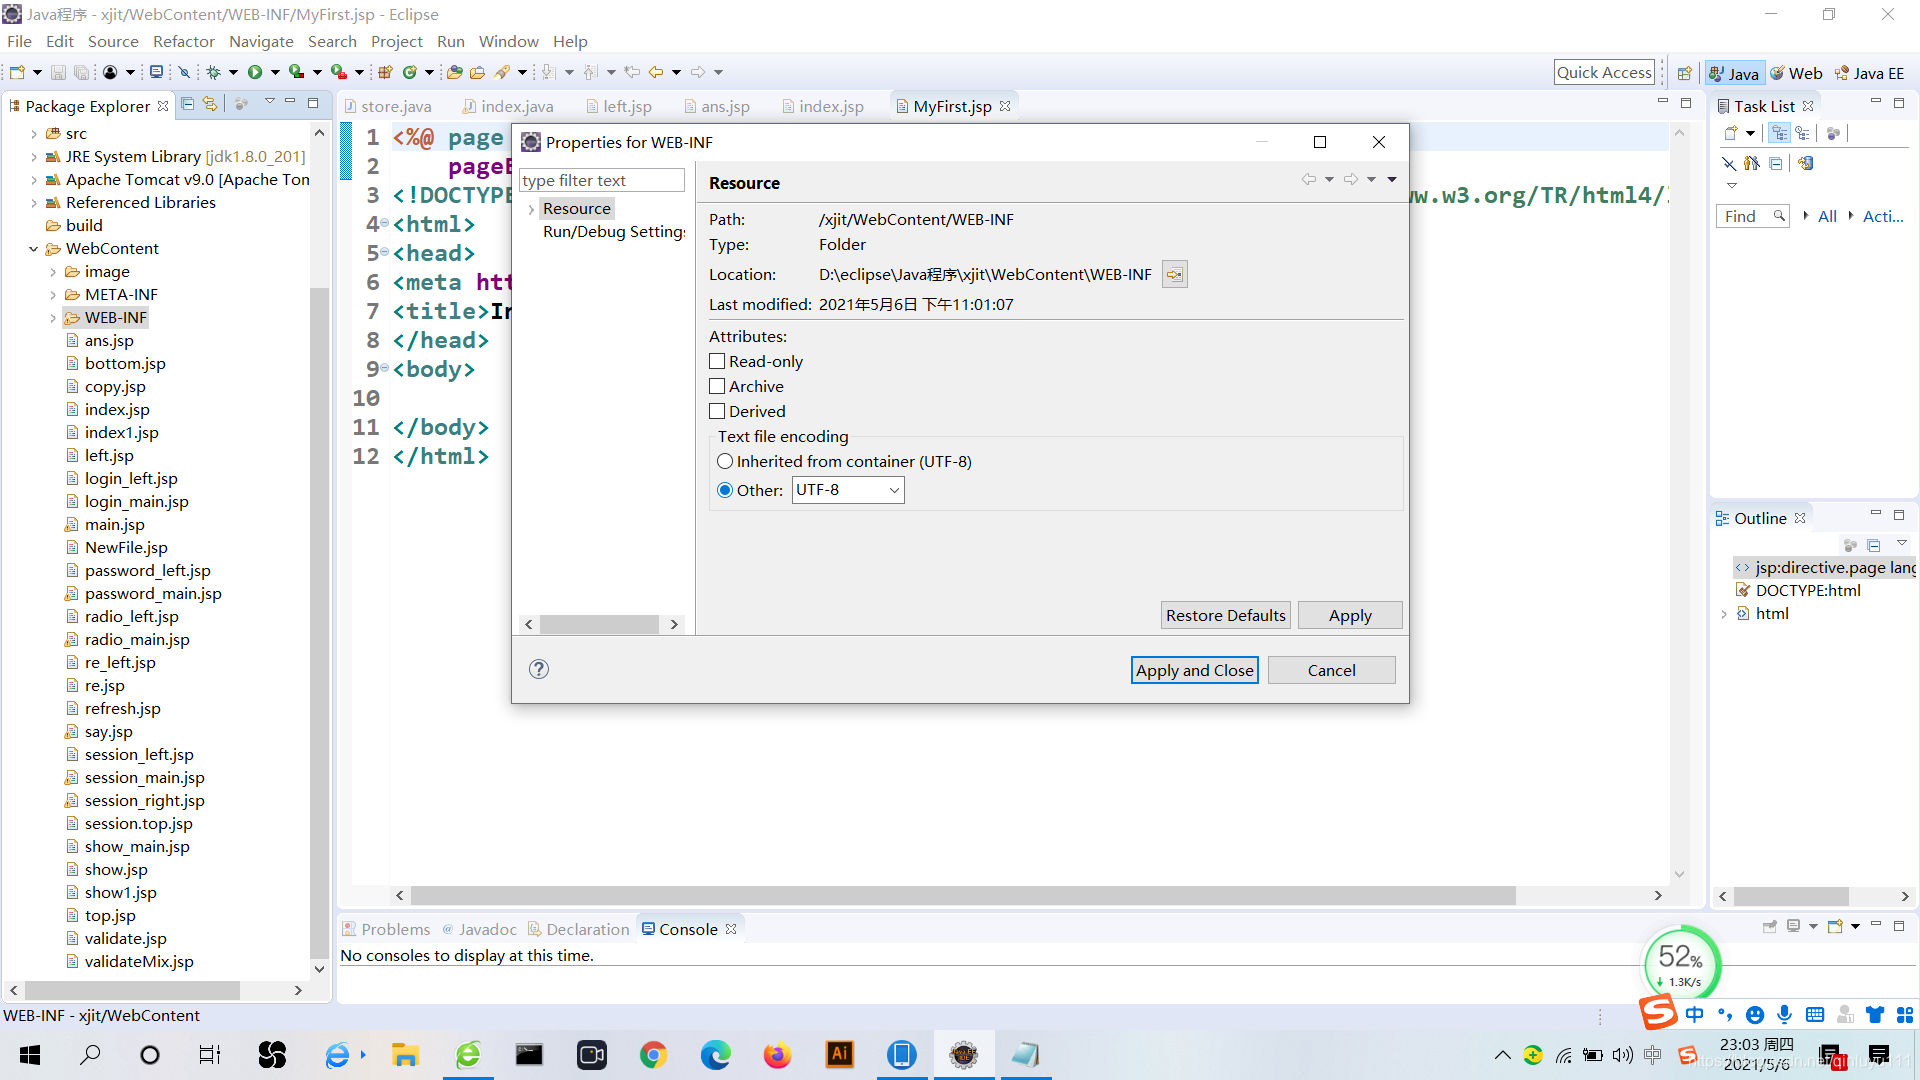Check the Derived attribute box
The image size is (1920, 1080).
point(717,411)
